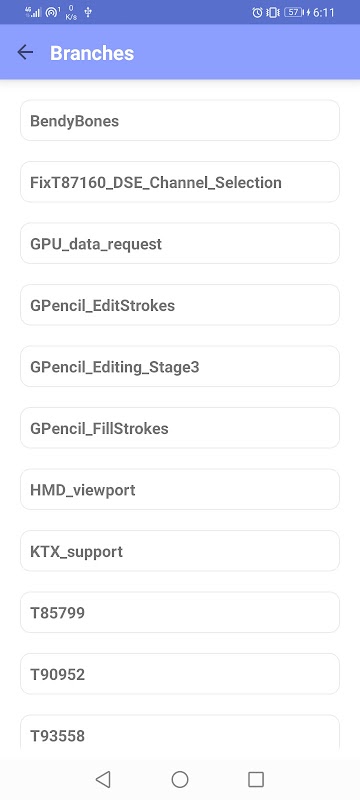The height and width of the screenshot is (800, 360).
Task: Choose the HMD_viewport branch
Action: click(x=180, y=490)
